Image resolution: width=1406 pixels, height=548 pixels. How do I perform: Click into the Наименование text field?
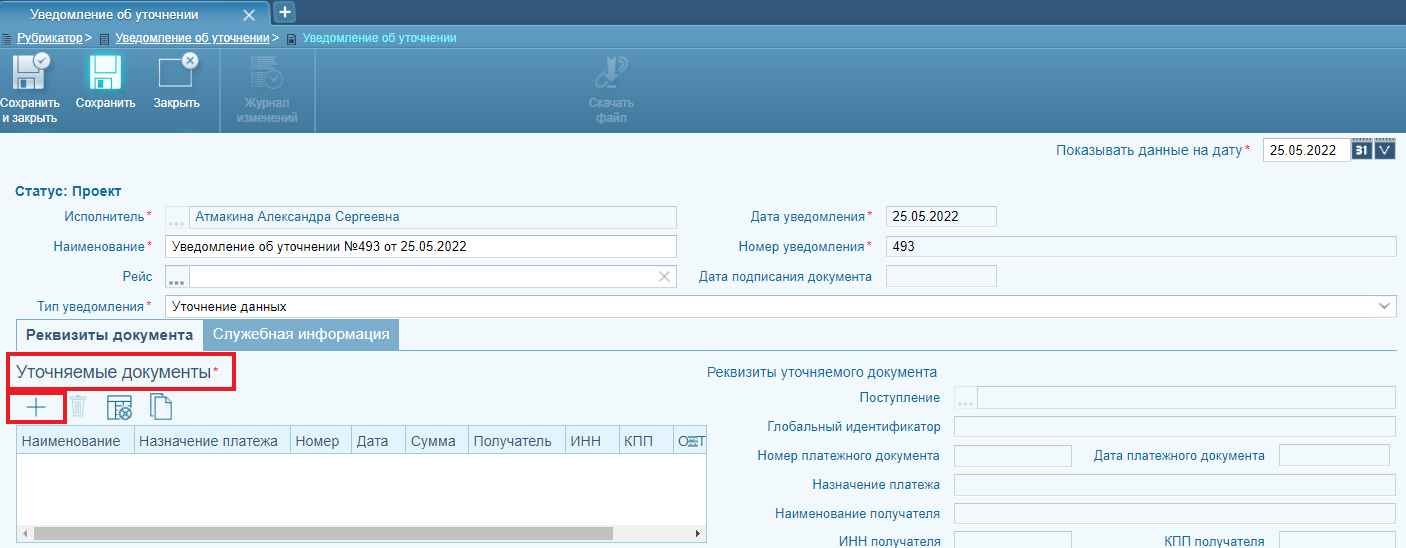(x=420, y=246)
